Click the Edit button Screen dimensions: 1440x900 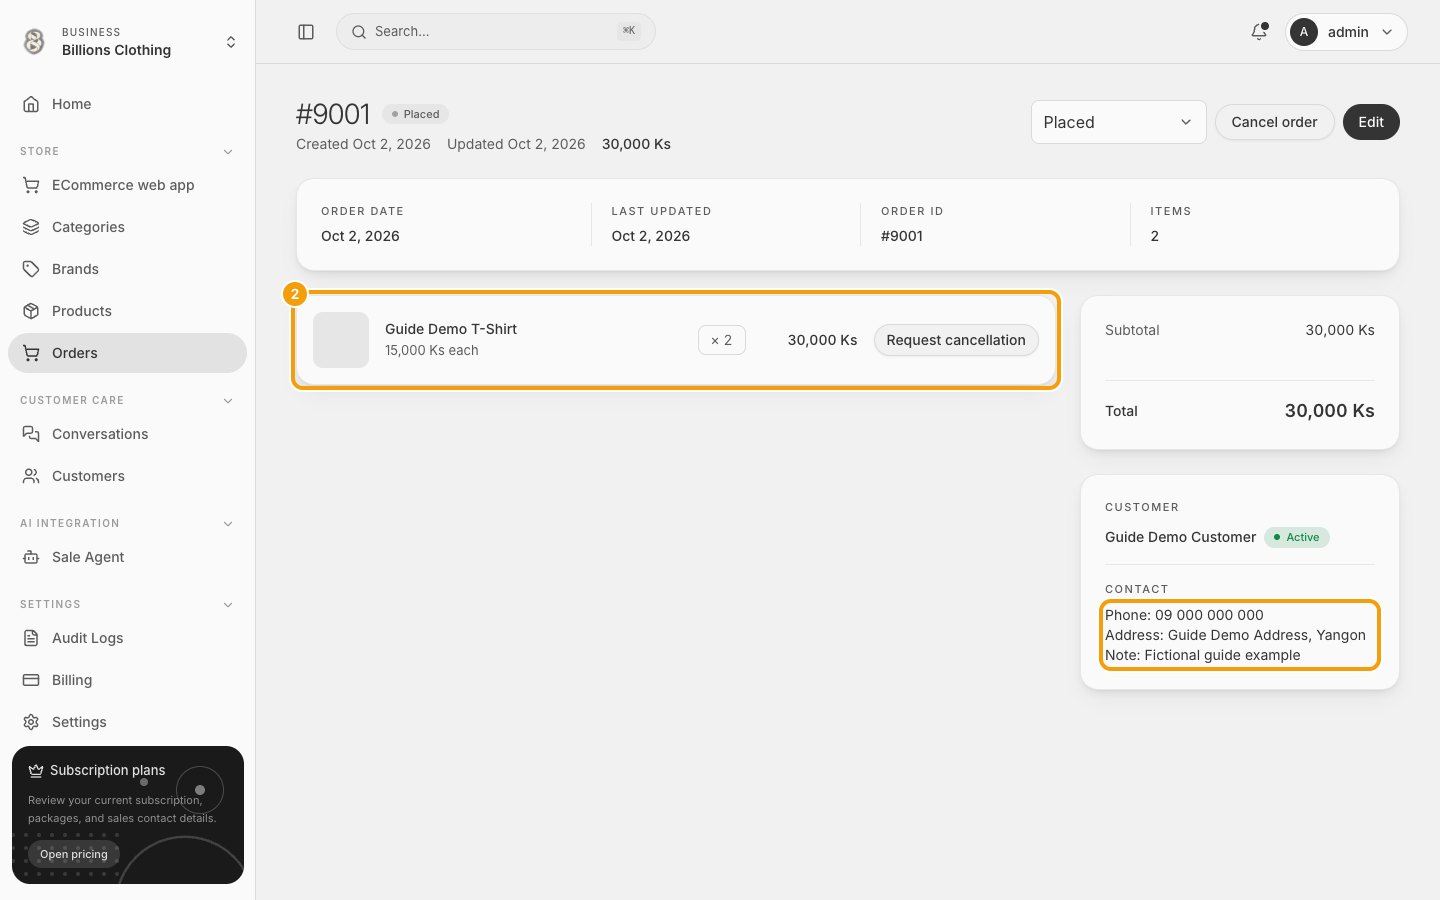(x=1371, y=122)
